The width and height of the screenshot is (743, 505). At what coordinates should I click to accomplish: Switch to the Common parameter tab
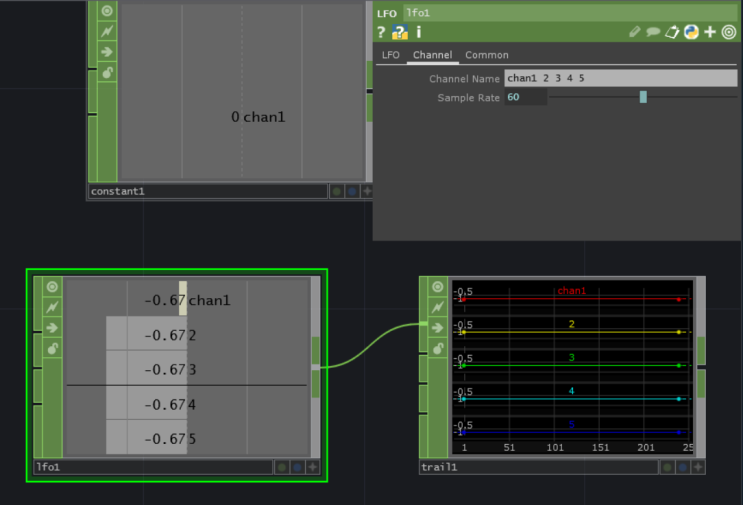click(x=487, y=55)
